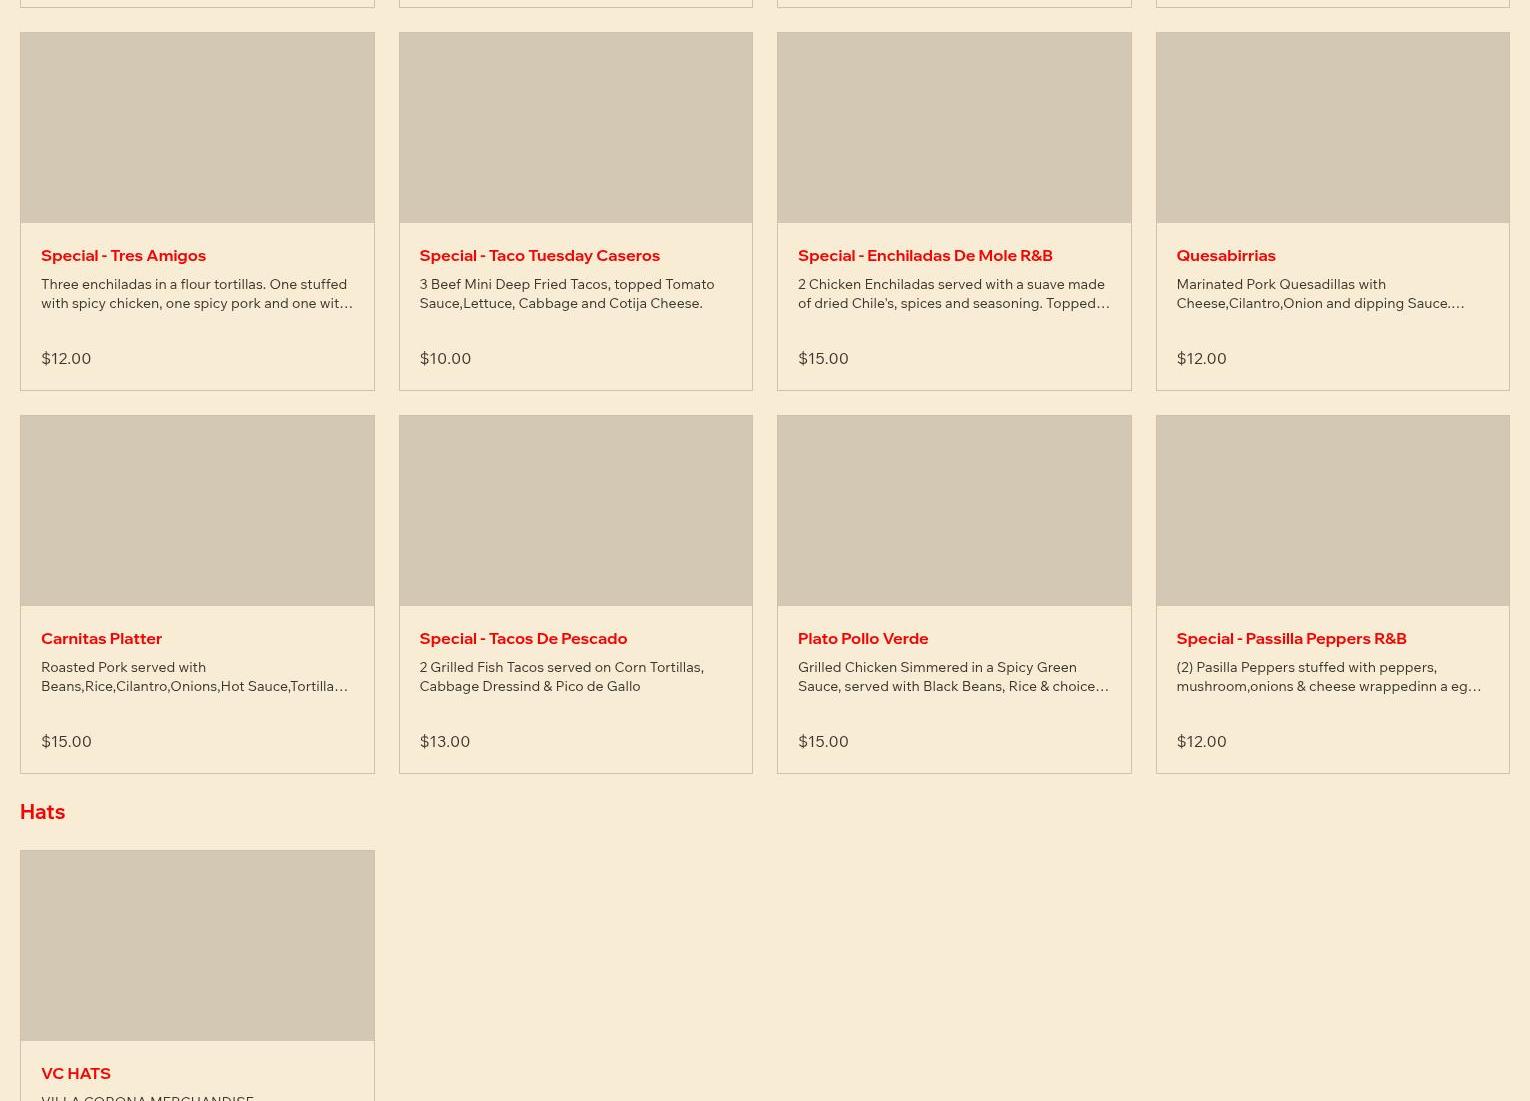The height and width of the screenshot is (1101, 1530).
Task: Read the 2 Grilled Fish Tacos description
Action: pos(561,676)
